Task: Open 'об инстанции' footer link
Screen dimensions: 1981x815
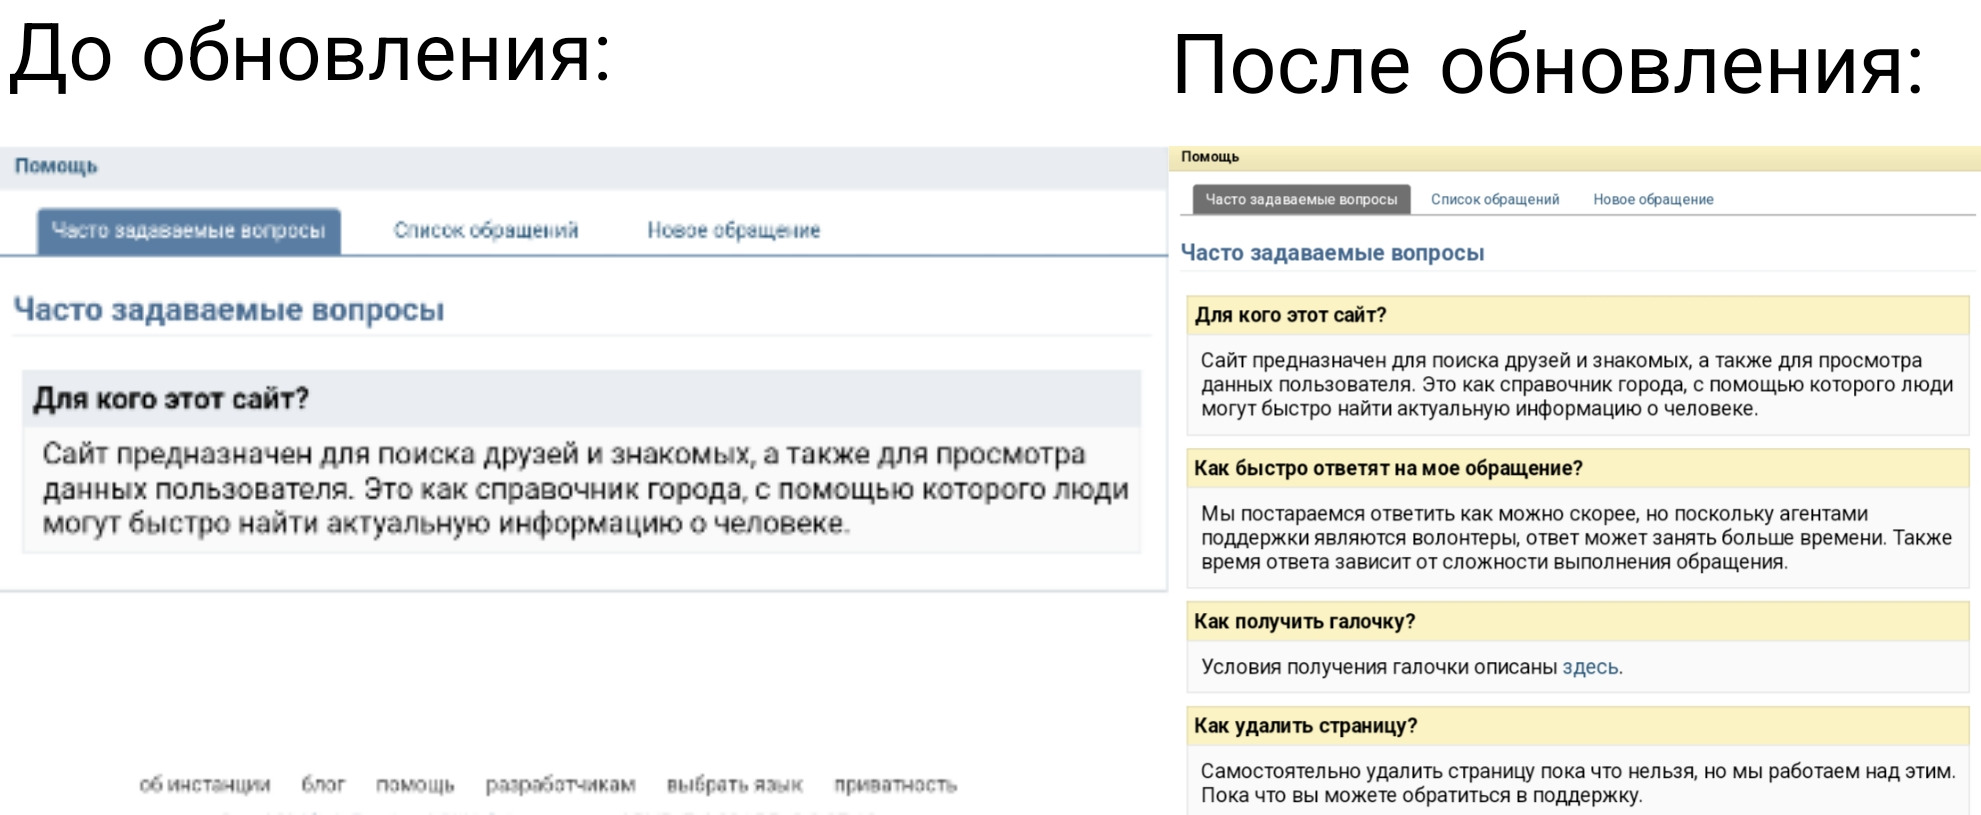Action: click(204, 785)
